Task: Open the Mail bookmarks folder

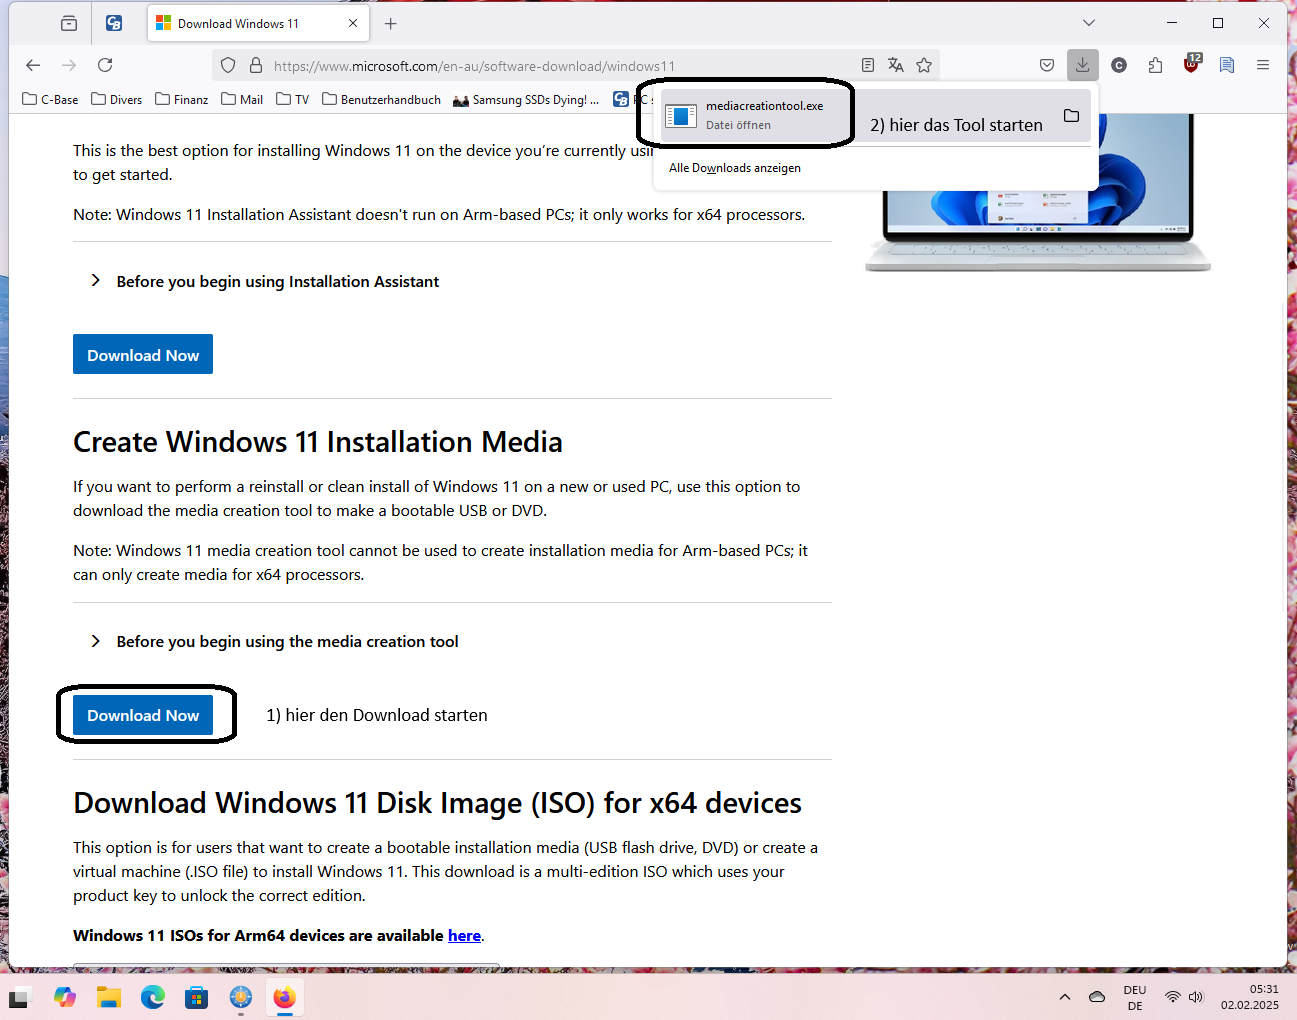Action: pos(242,99)
